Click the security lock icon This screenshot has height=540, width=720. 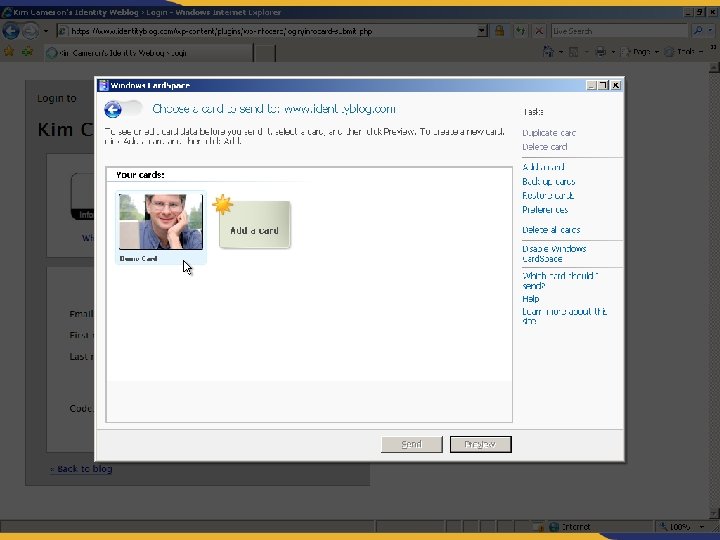[500, 31]
